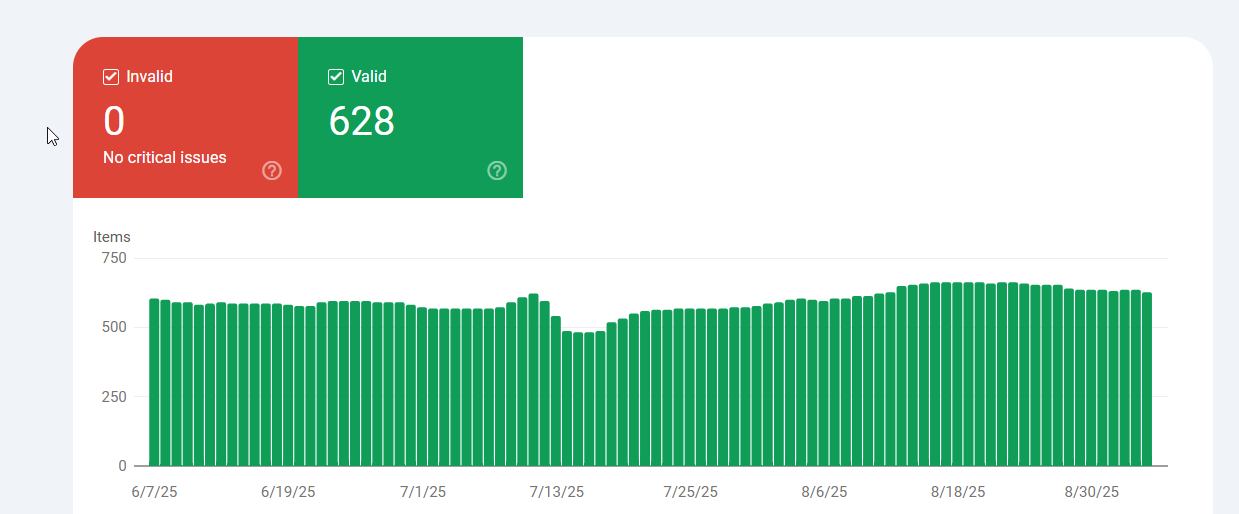The image size is (1239, 514).
Task: Click the Items axis title
Action: (x=112, y=237)
